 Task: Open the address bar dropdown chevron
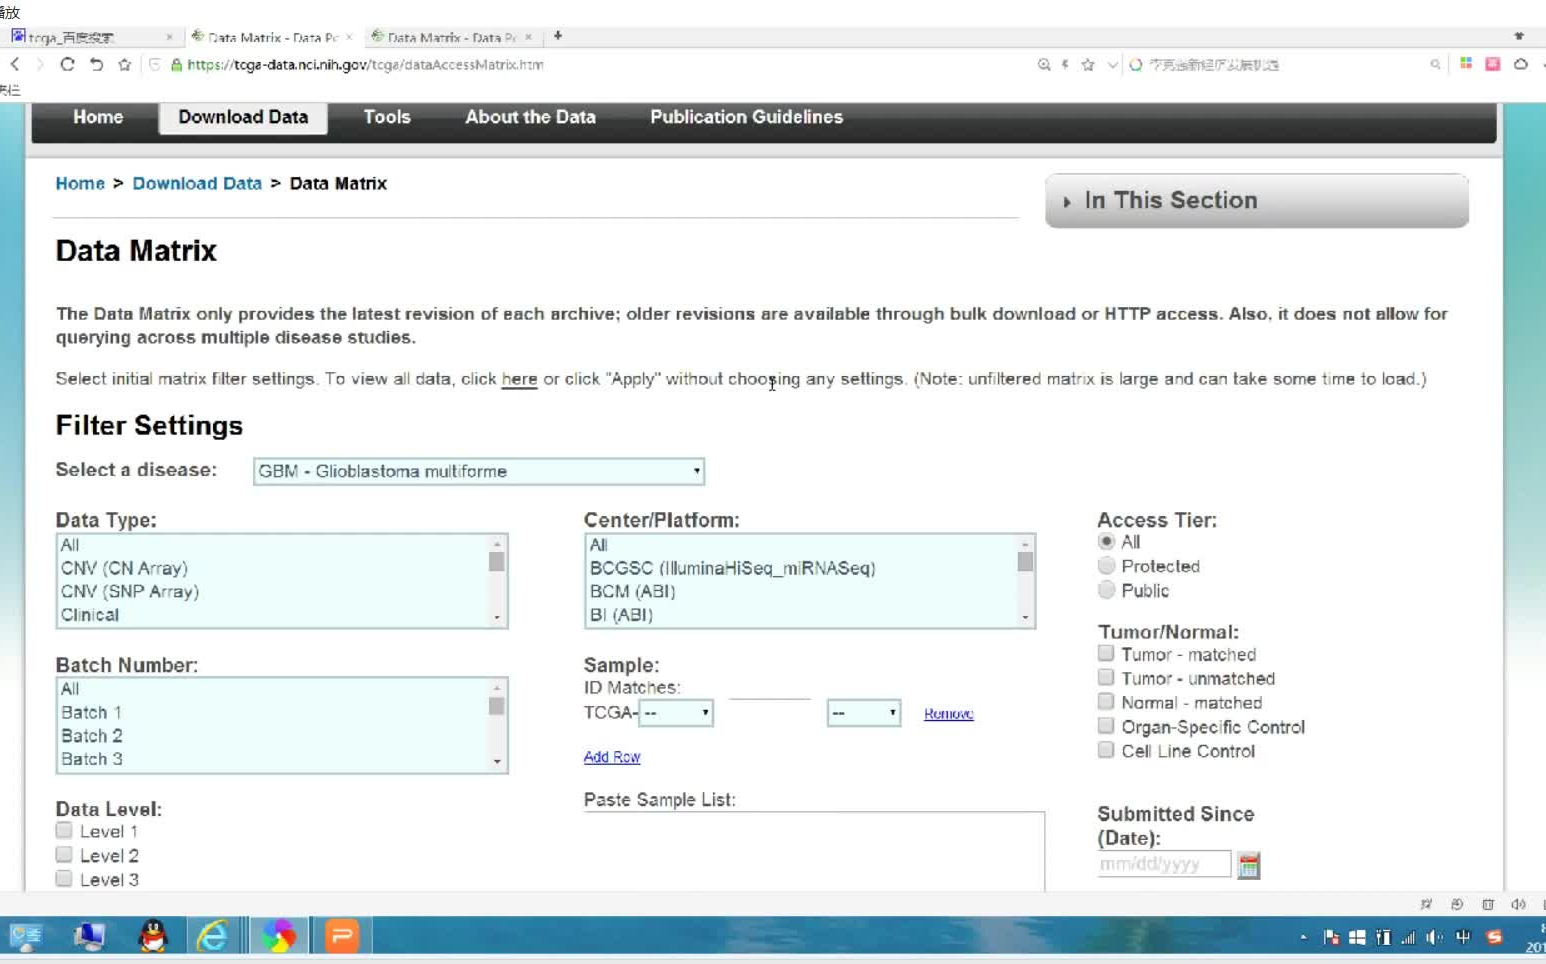(x=1112, y=64)
